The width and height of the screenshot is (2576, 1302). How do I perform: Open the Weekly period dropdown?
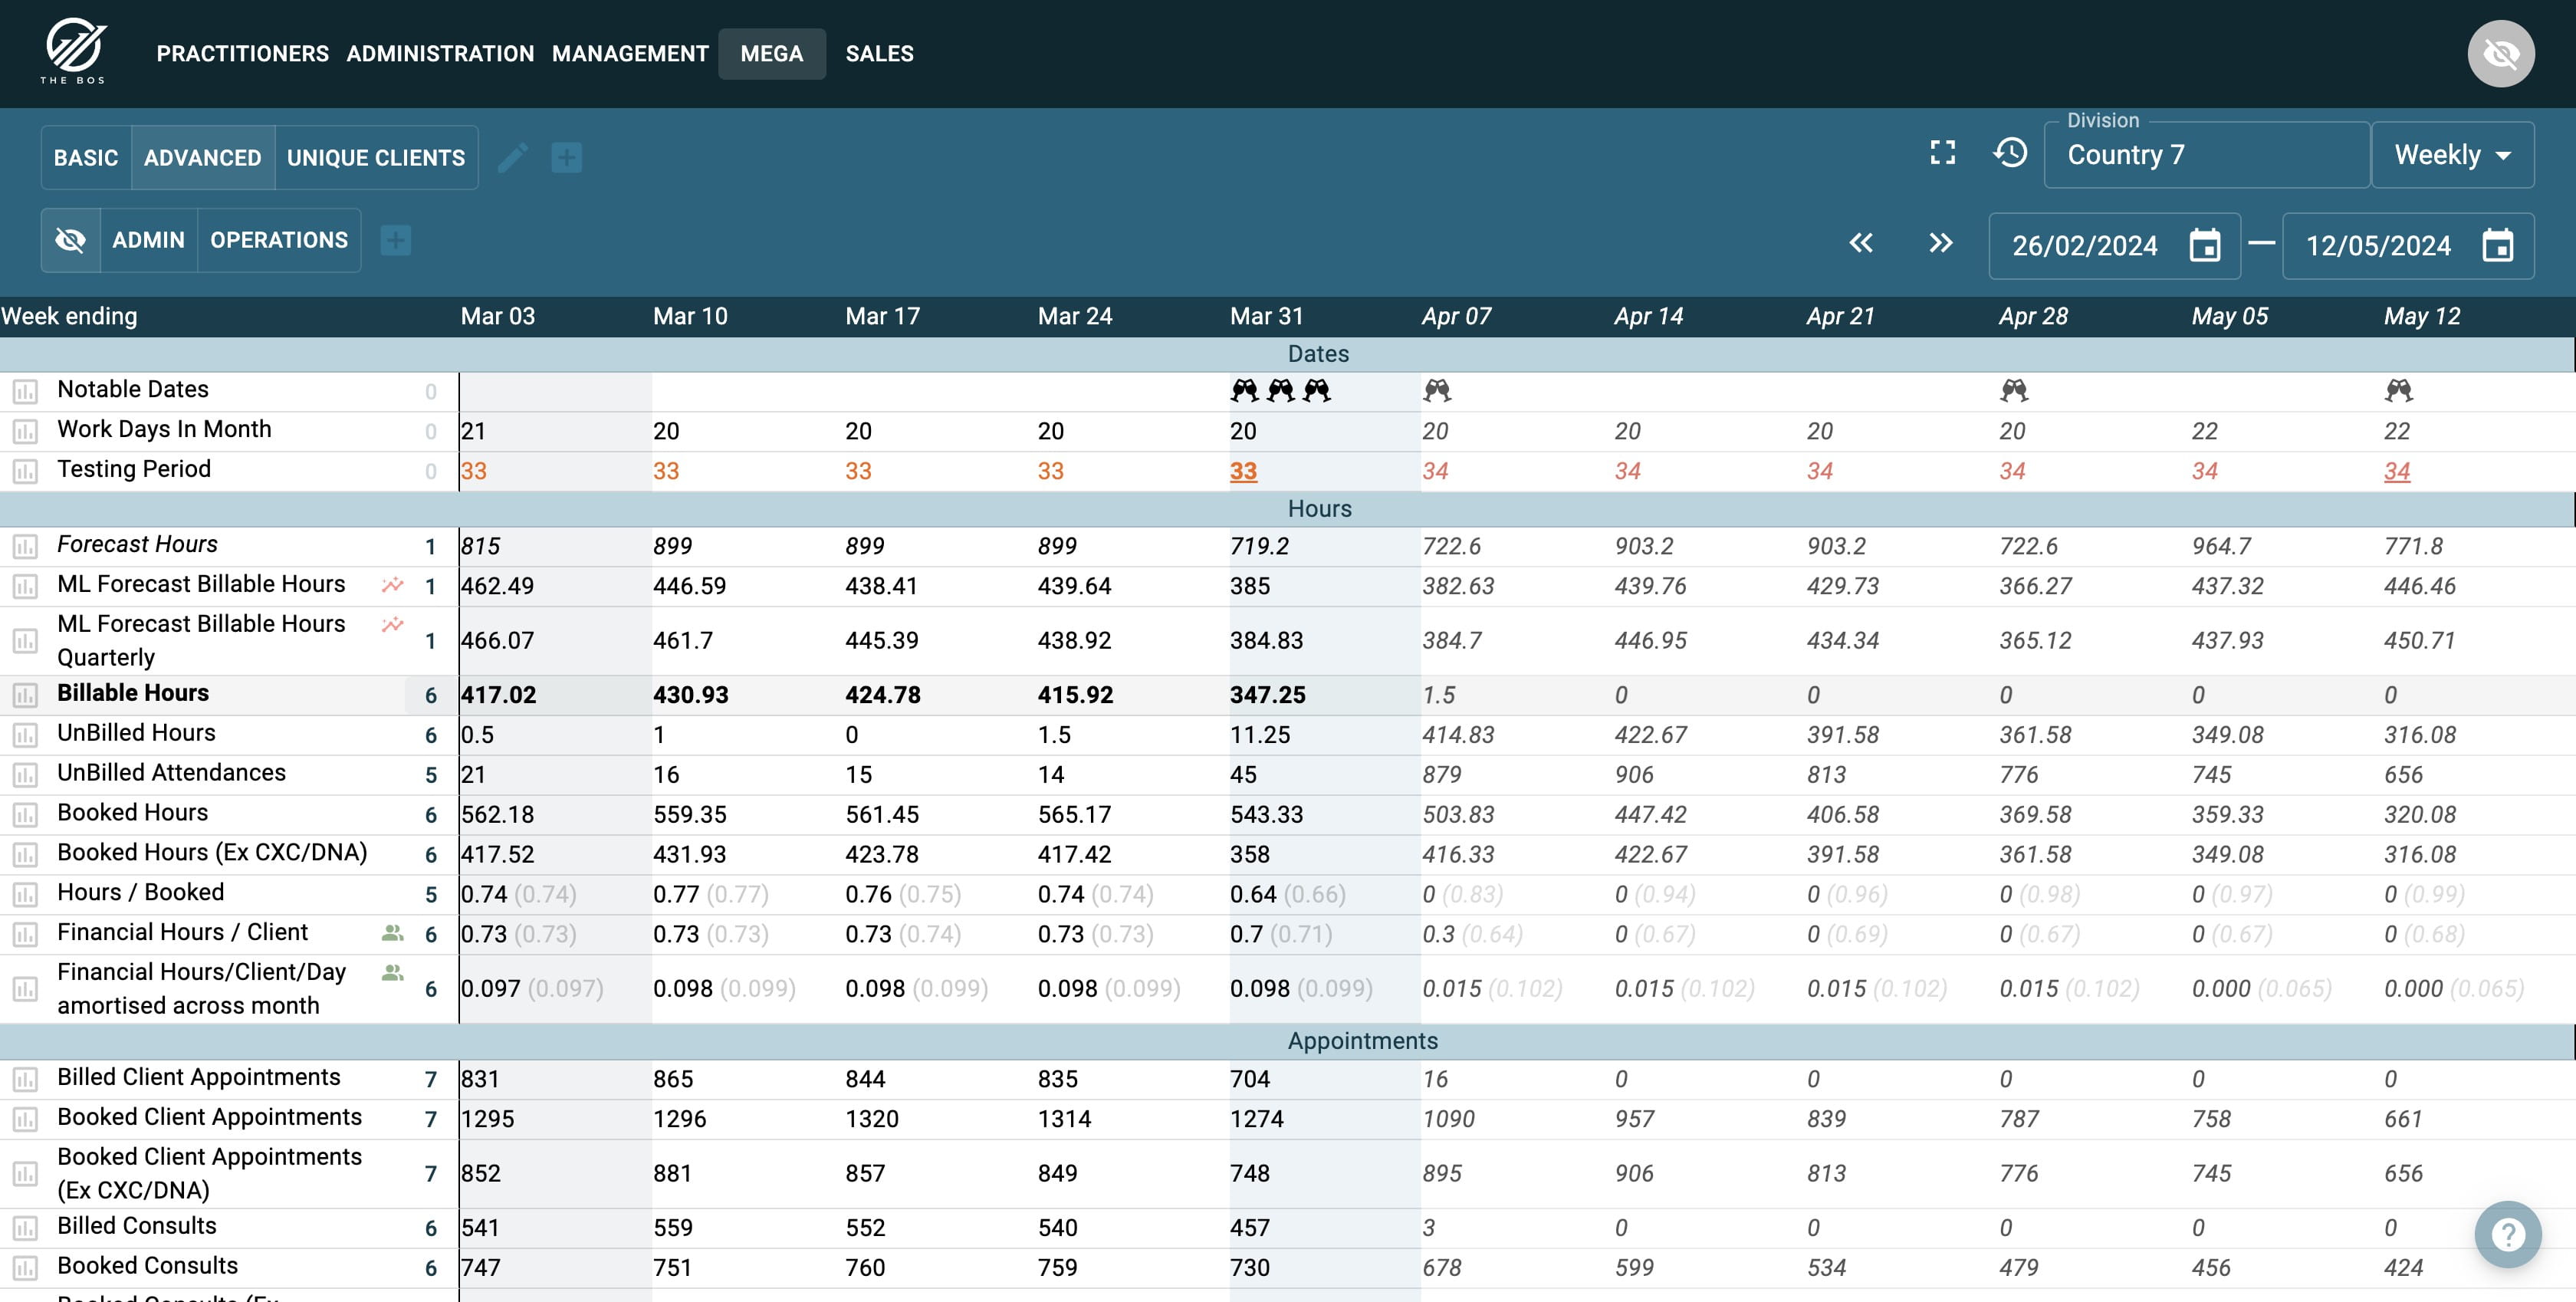pos(2452,155)
